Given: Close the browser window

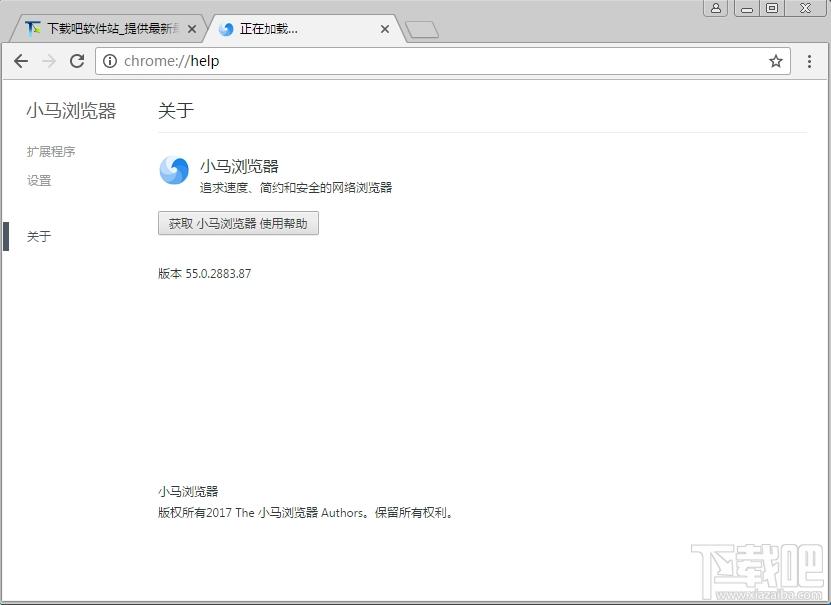Looking at the screenshot, I should [x=805, y=7].
